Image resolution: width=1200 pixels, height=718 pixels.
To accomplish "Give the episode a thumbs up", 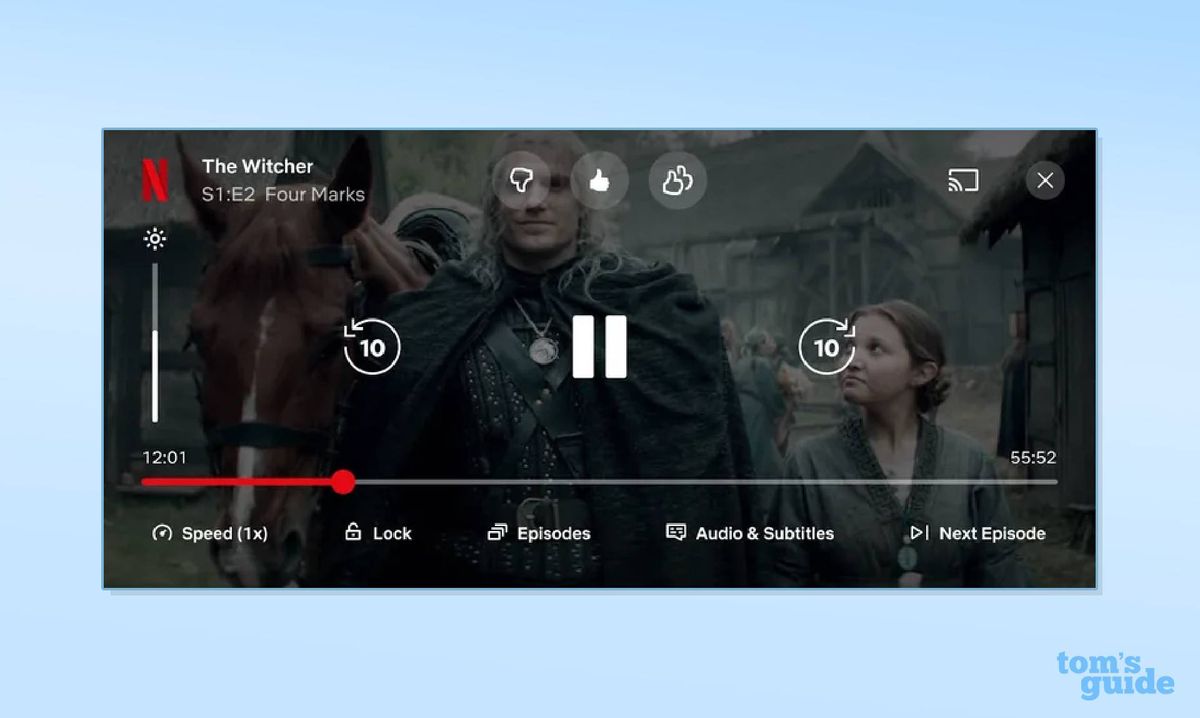I will click(599, 181).
